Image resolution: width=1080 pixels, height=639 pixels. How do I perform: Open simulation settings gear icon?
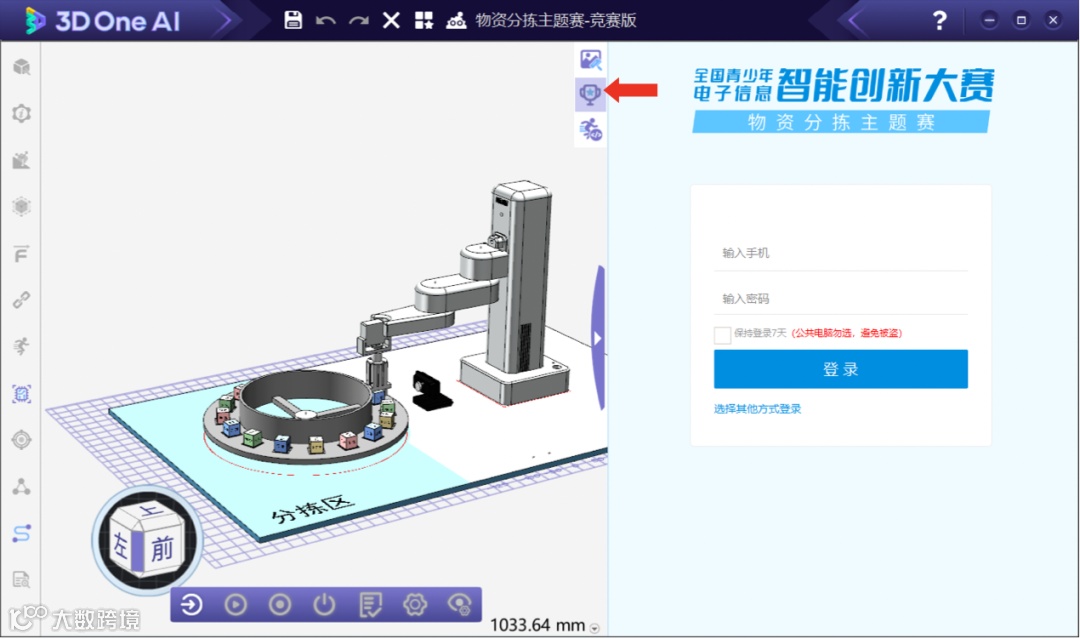pyautogui.click(x=415, y=605)
